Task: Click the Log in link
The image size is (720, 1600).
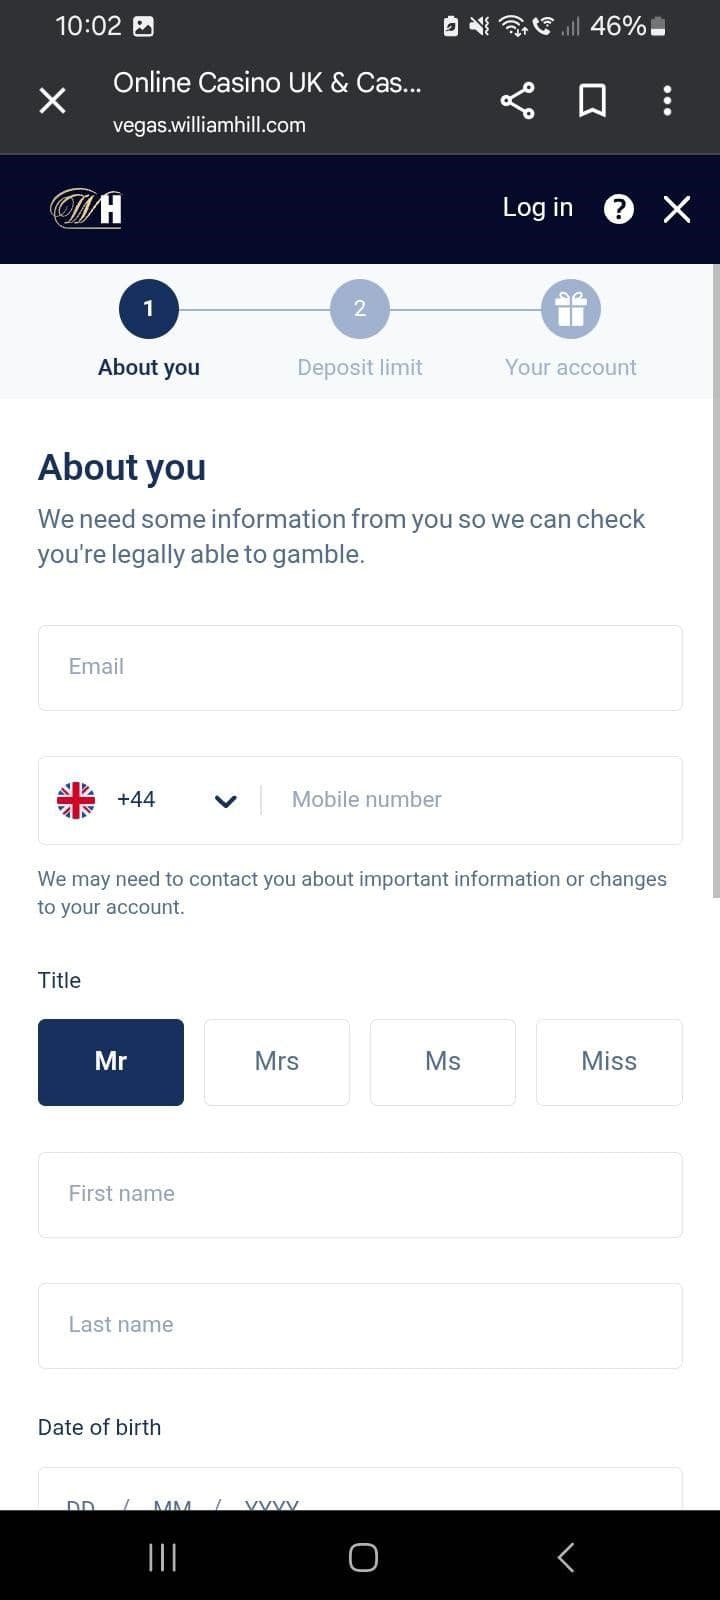Action: pos(537,207)
